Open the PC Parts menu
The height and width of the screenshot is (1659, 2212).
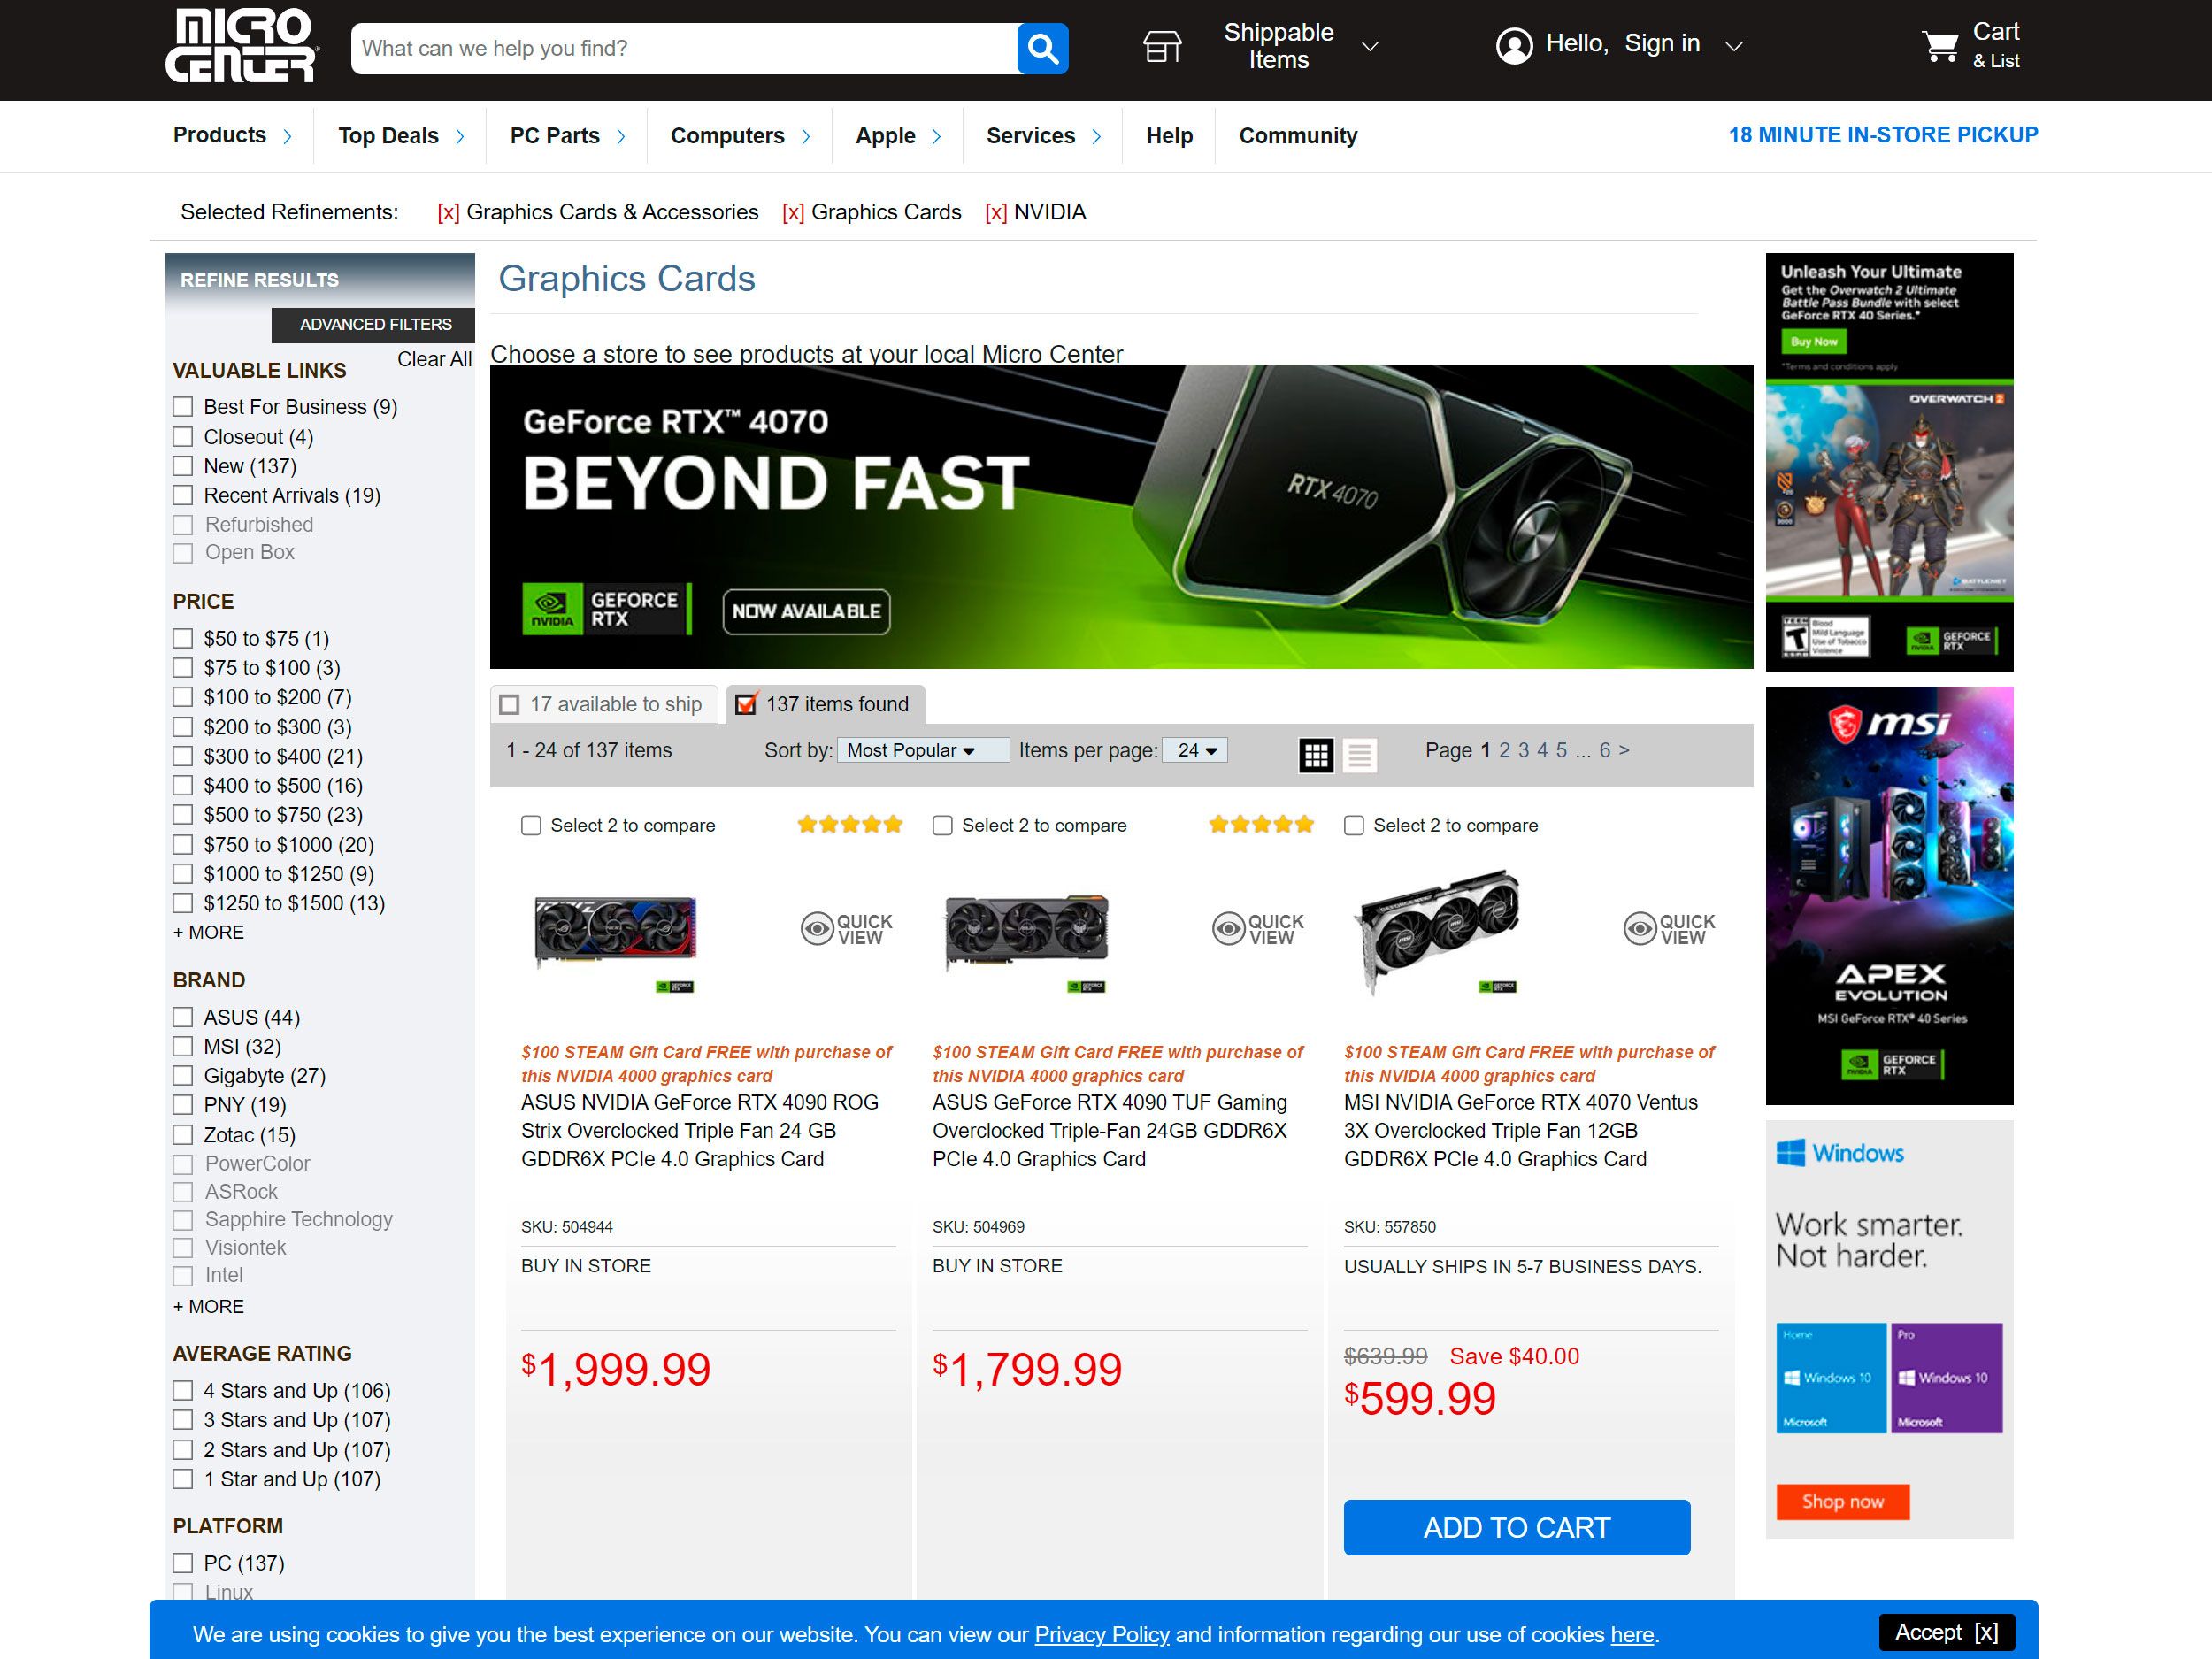[x=566, y=136]
